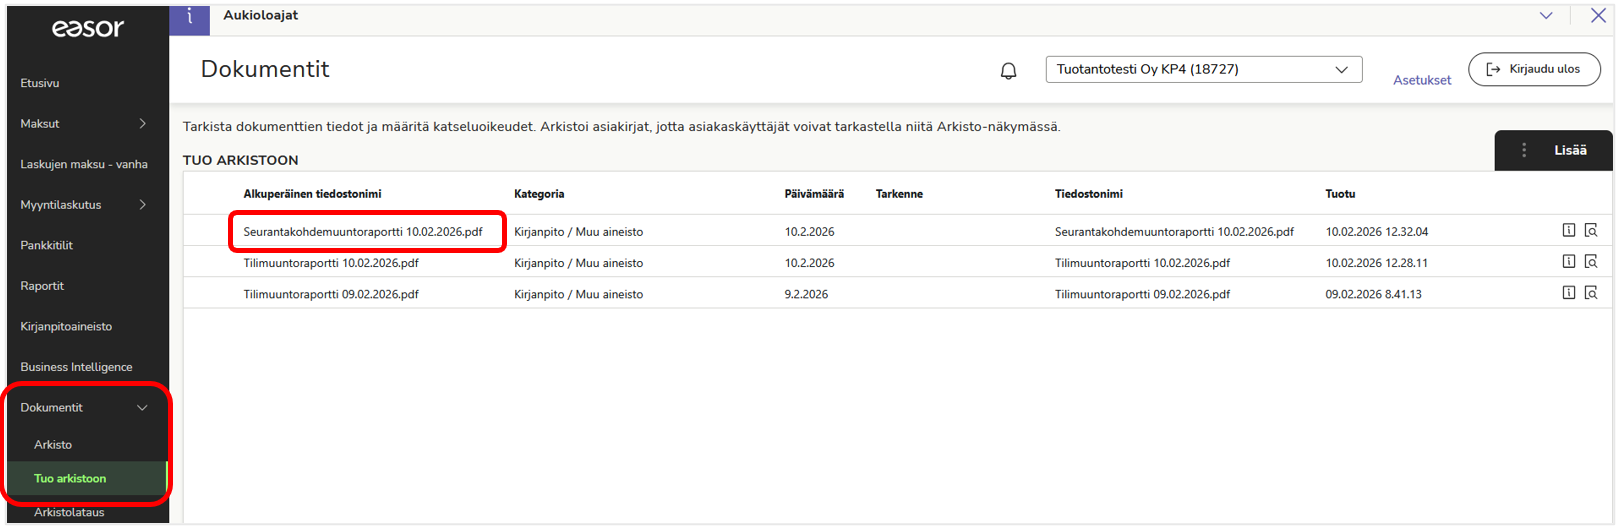Click the three-dot icon on Lisää
The image size is (1621, 527).
(1523, 150)
